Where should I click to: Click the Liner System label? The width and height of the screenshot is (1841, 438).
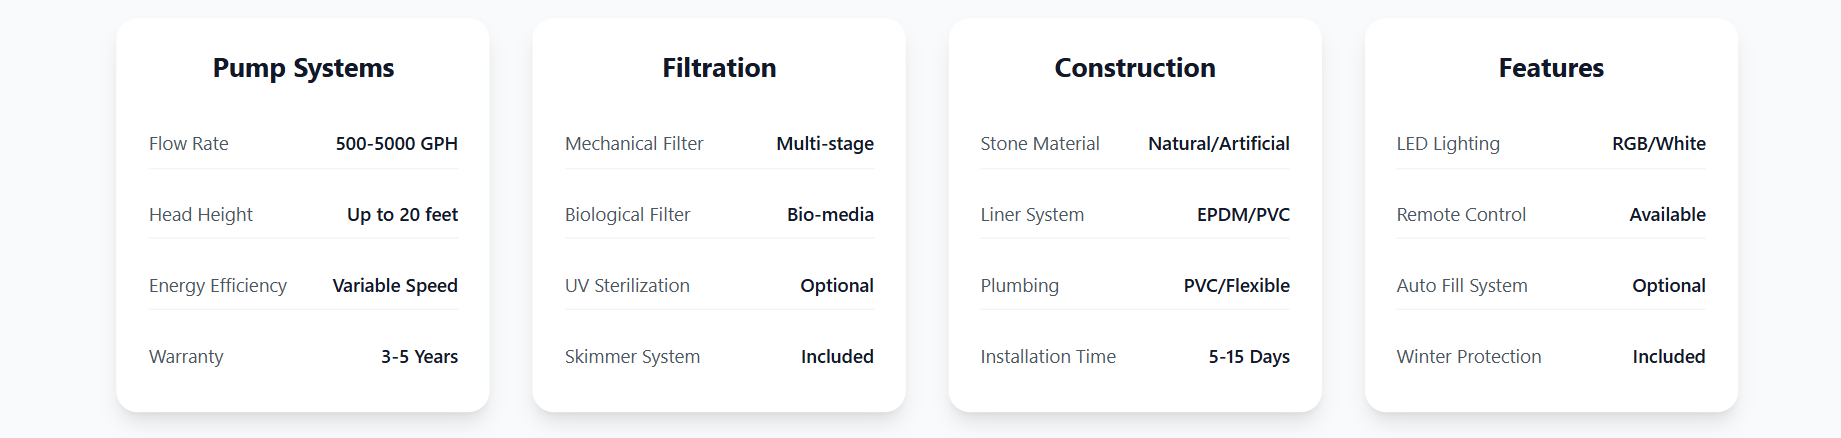[x=1032, y=215]
